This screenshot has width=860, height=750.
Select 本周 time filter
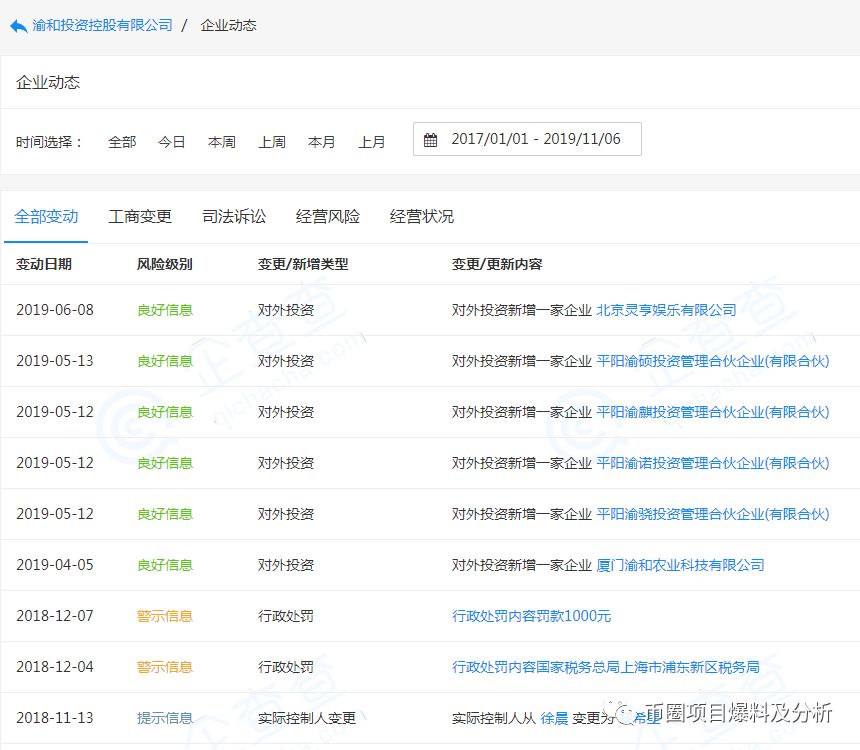pyautogui.click(x=222, y=142)
